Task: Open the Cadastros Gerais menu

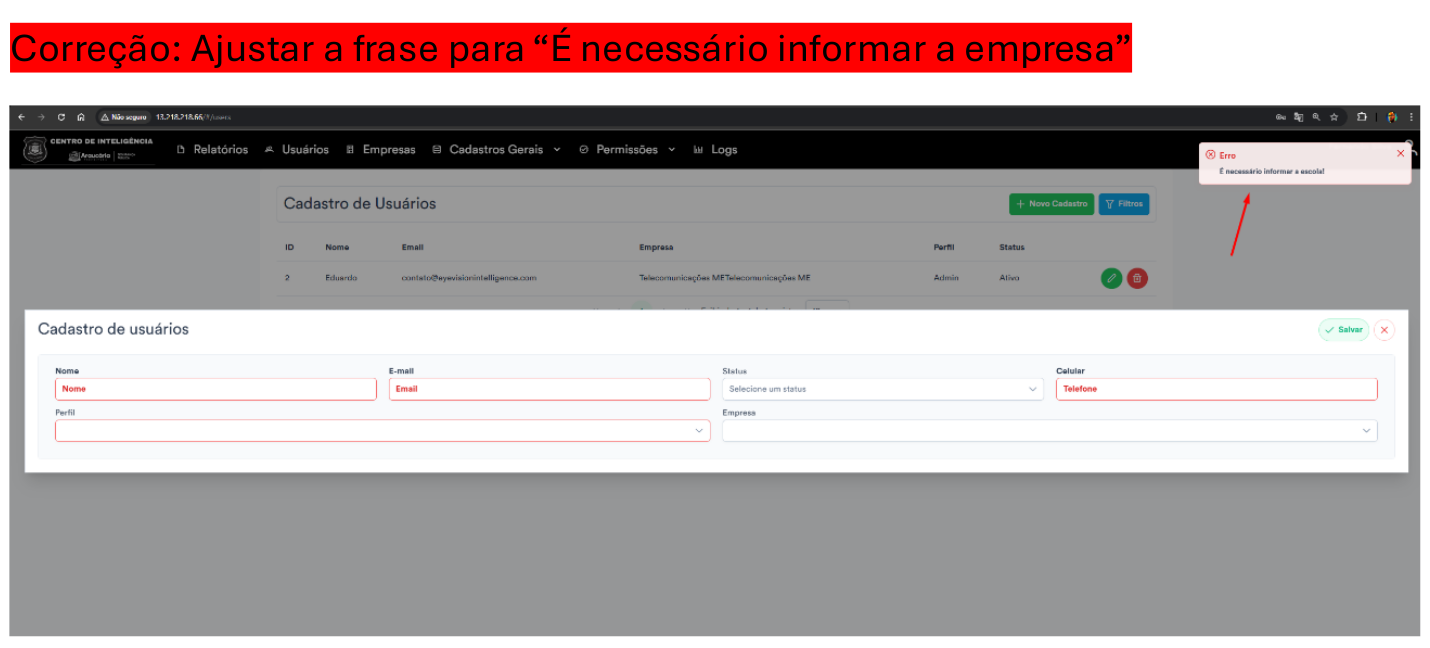Action: pos(496,150)
